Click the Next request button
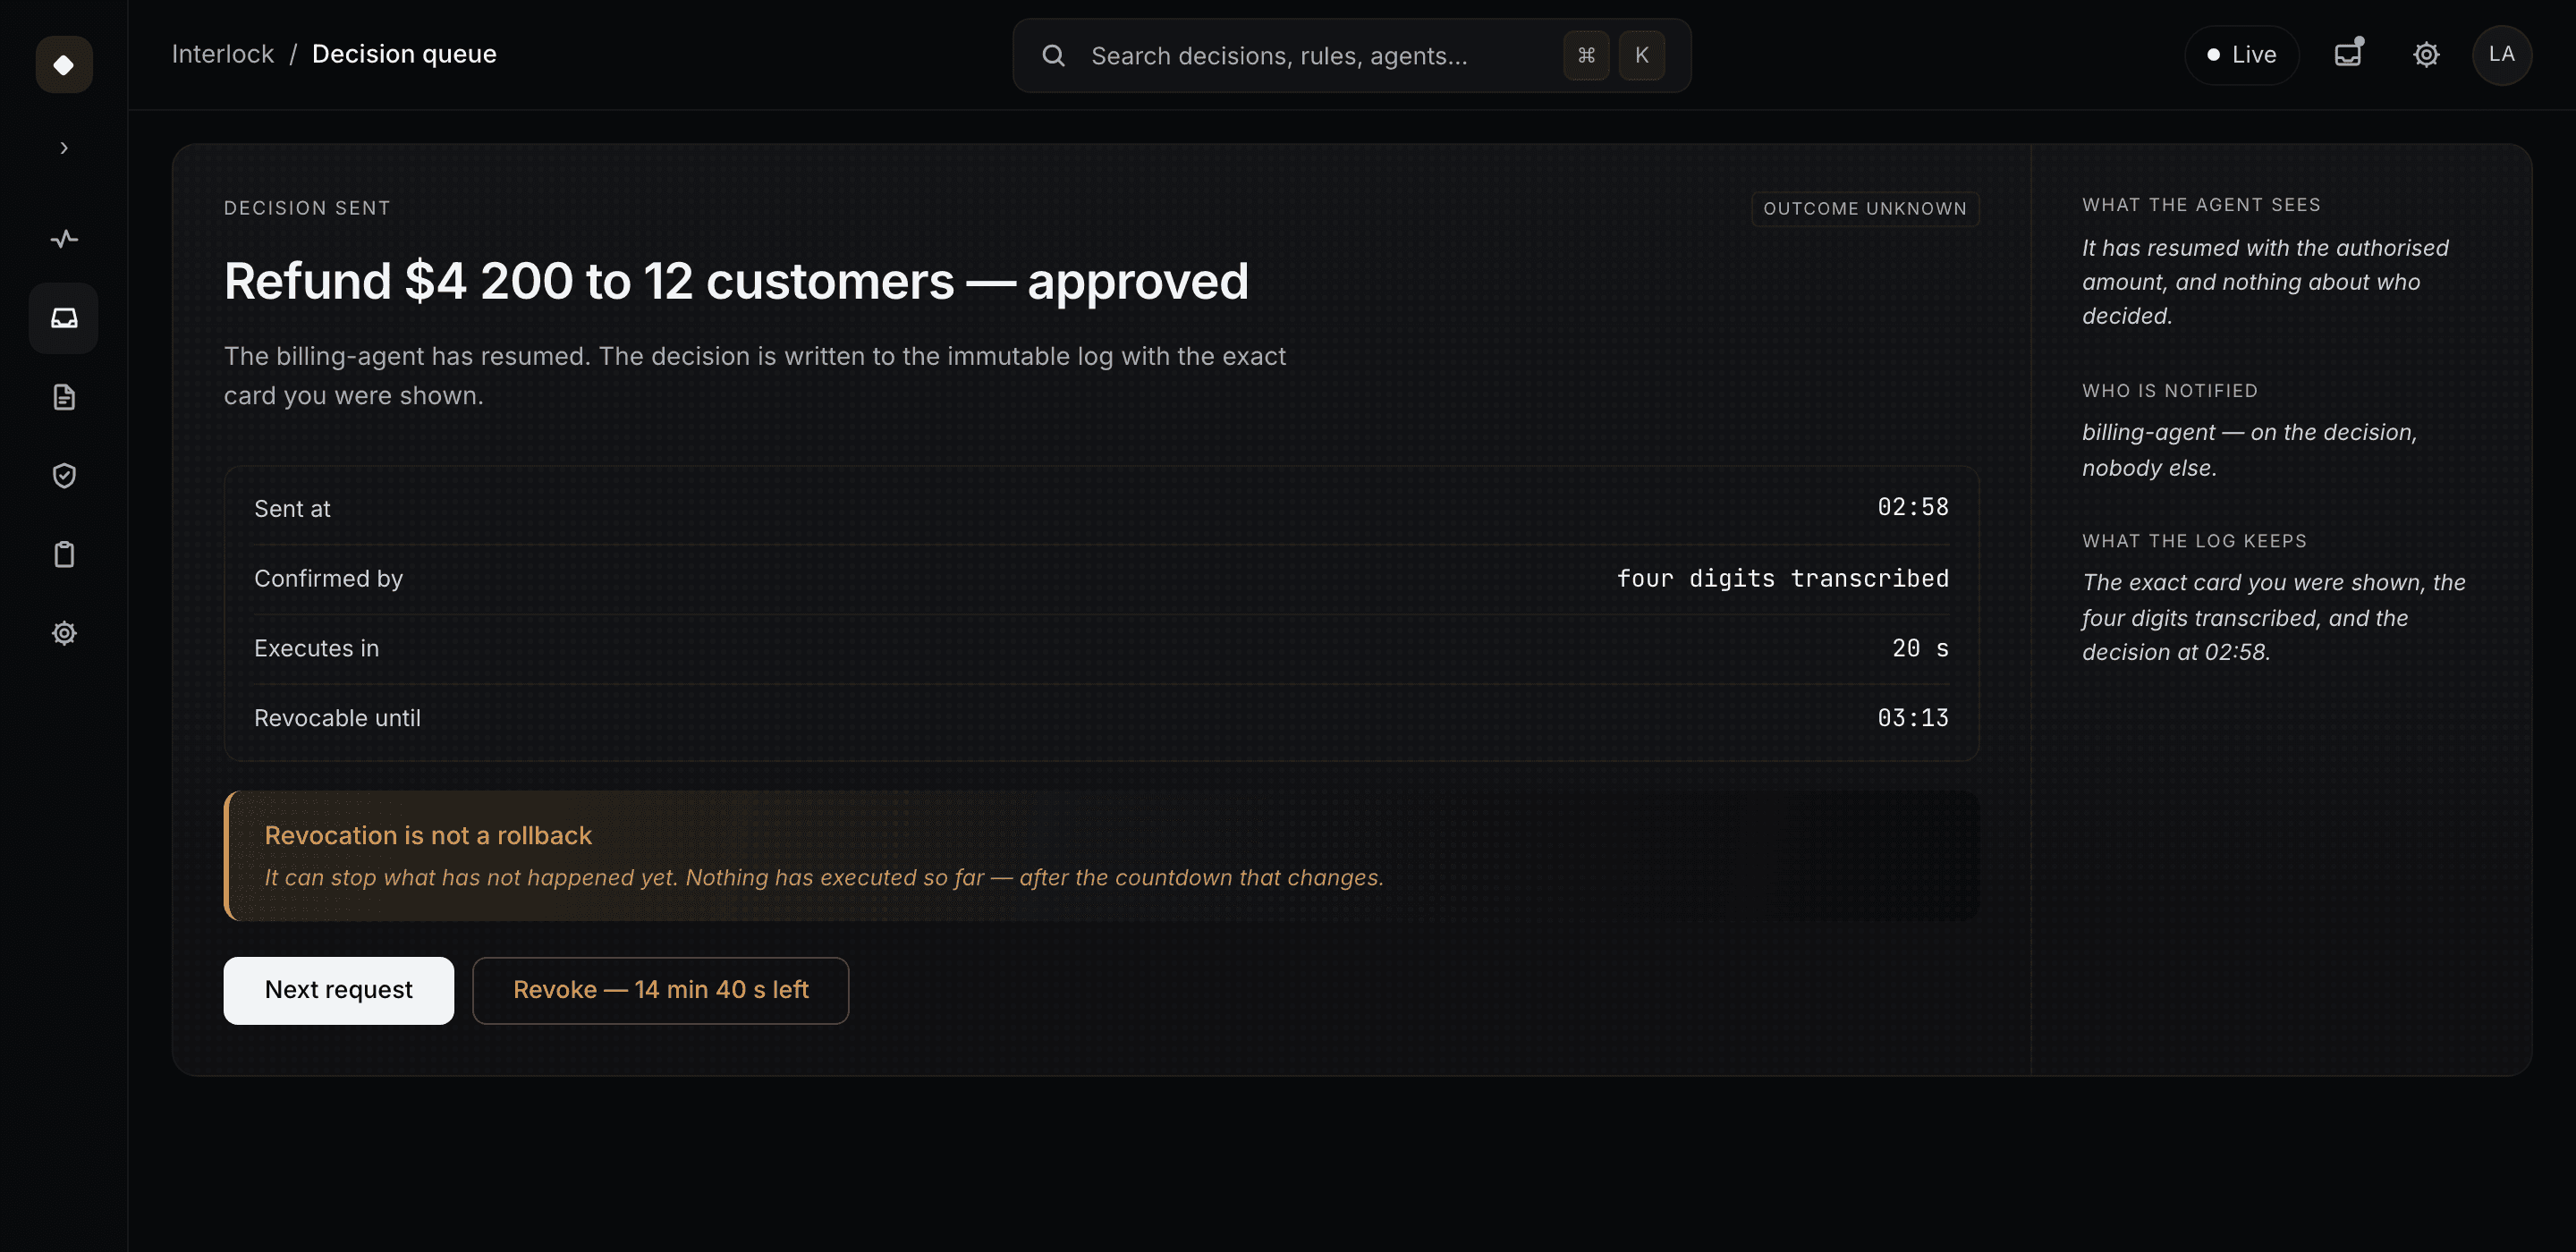 [338, 990]
